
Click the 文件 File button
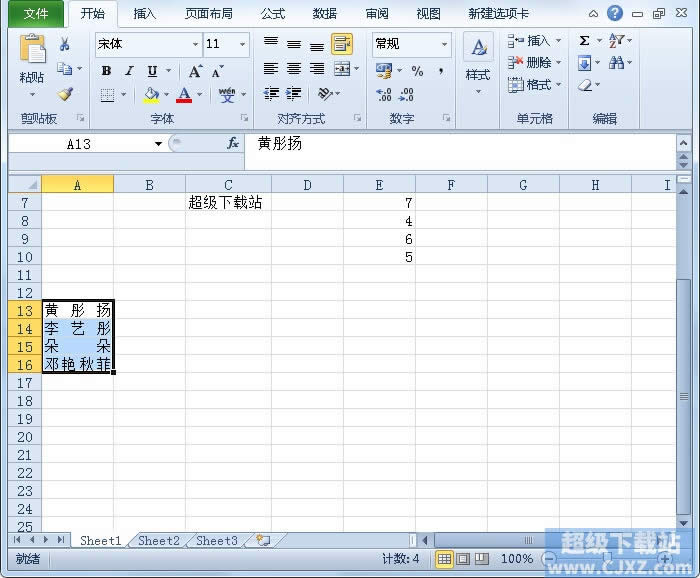(x=36, y=14)
